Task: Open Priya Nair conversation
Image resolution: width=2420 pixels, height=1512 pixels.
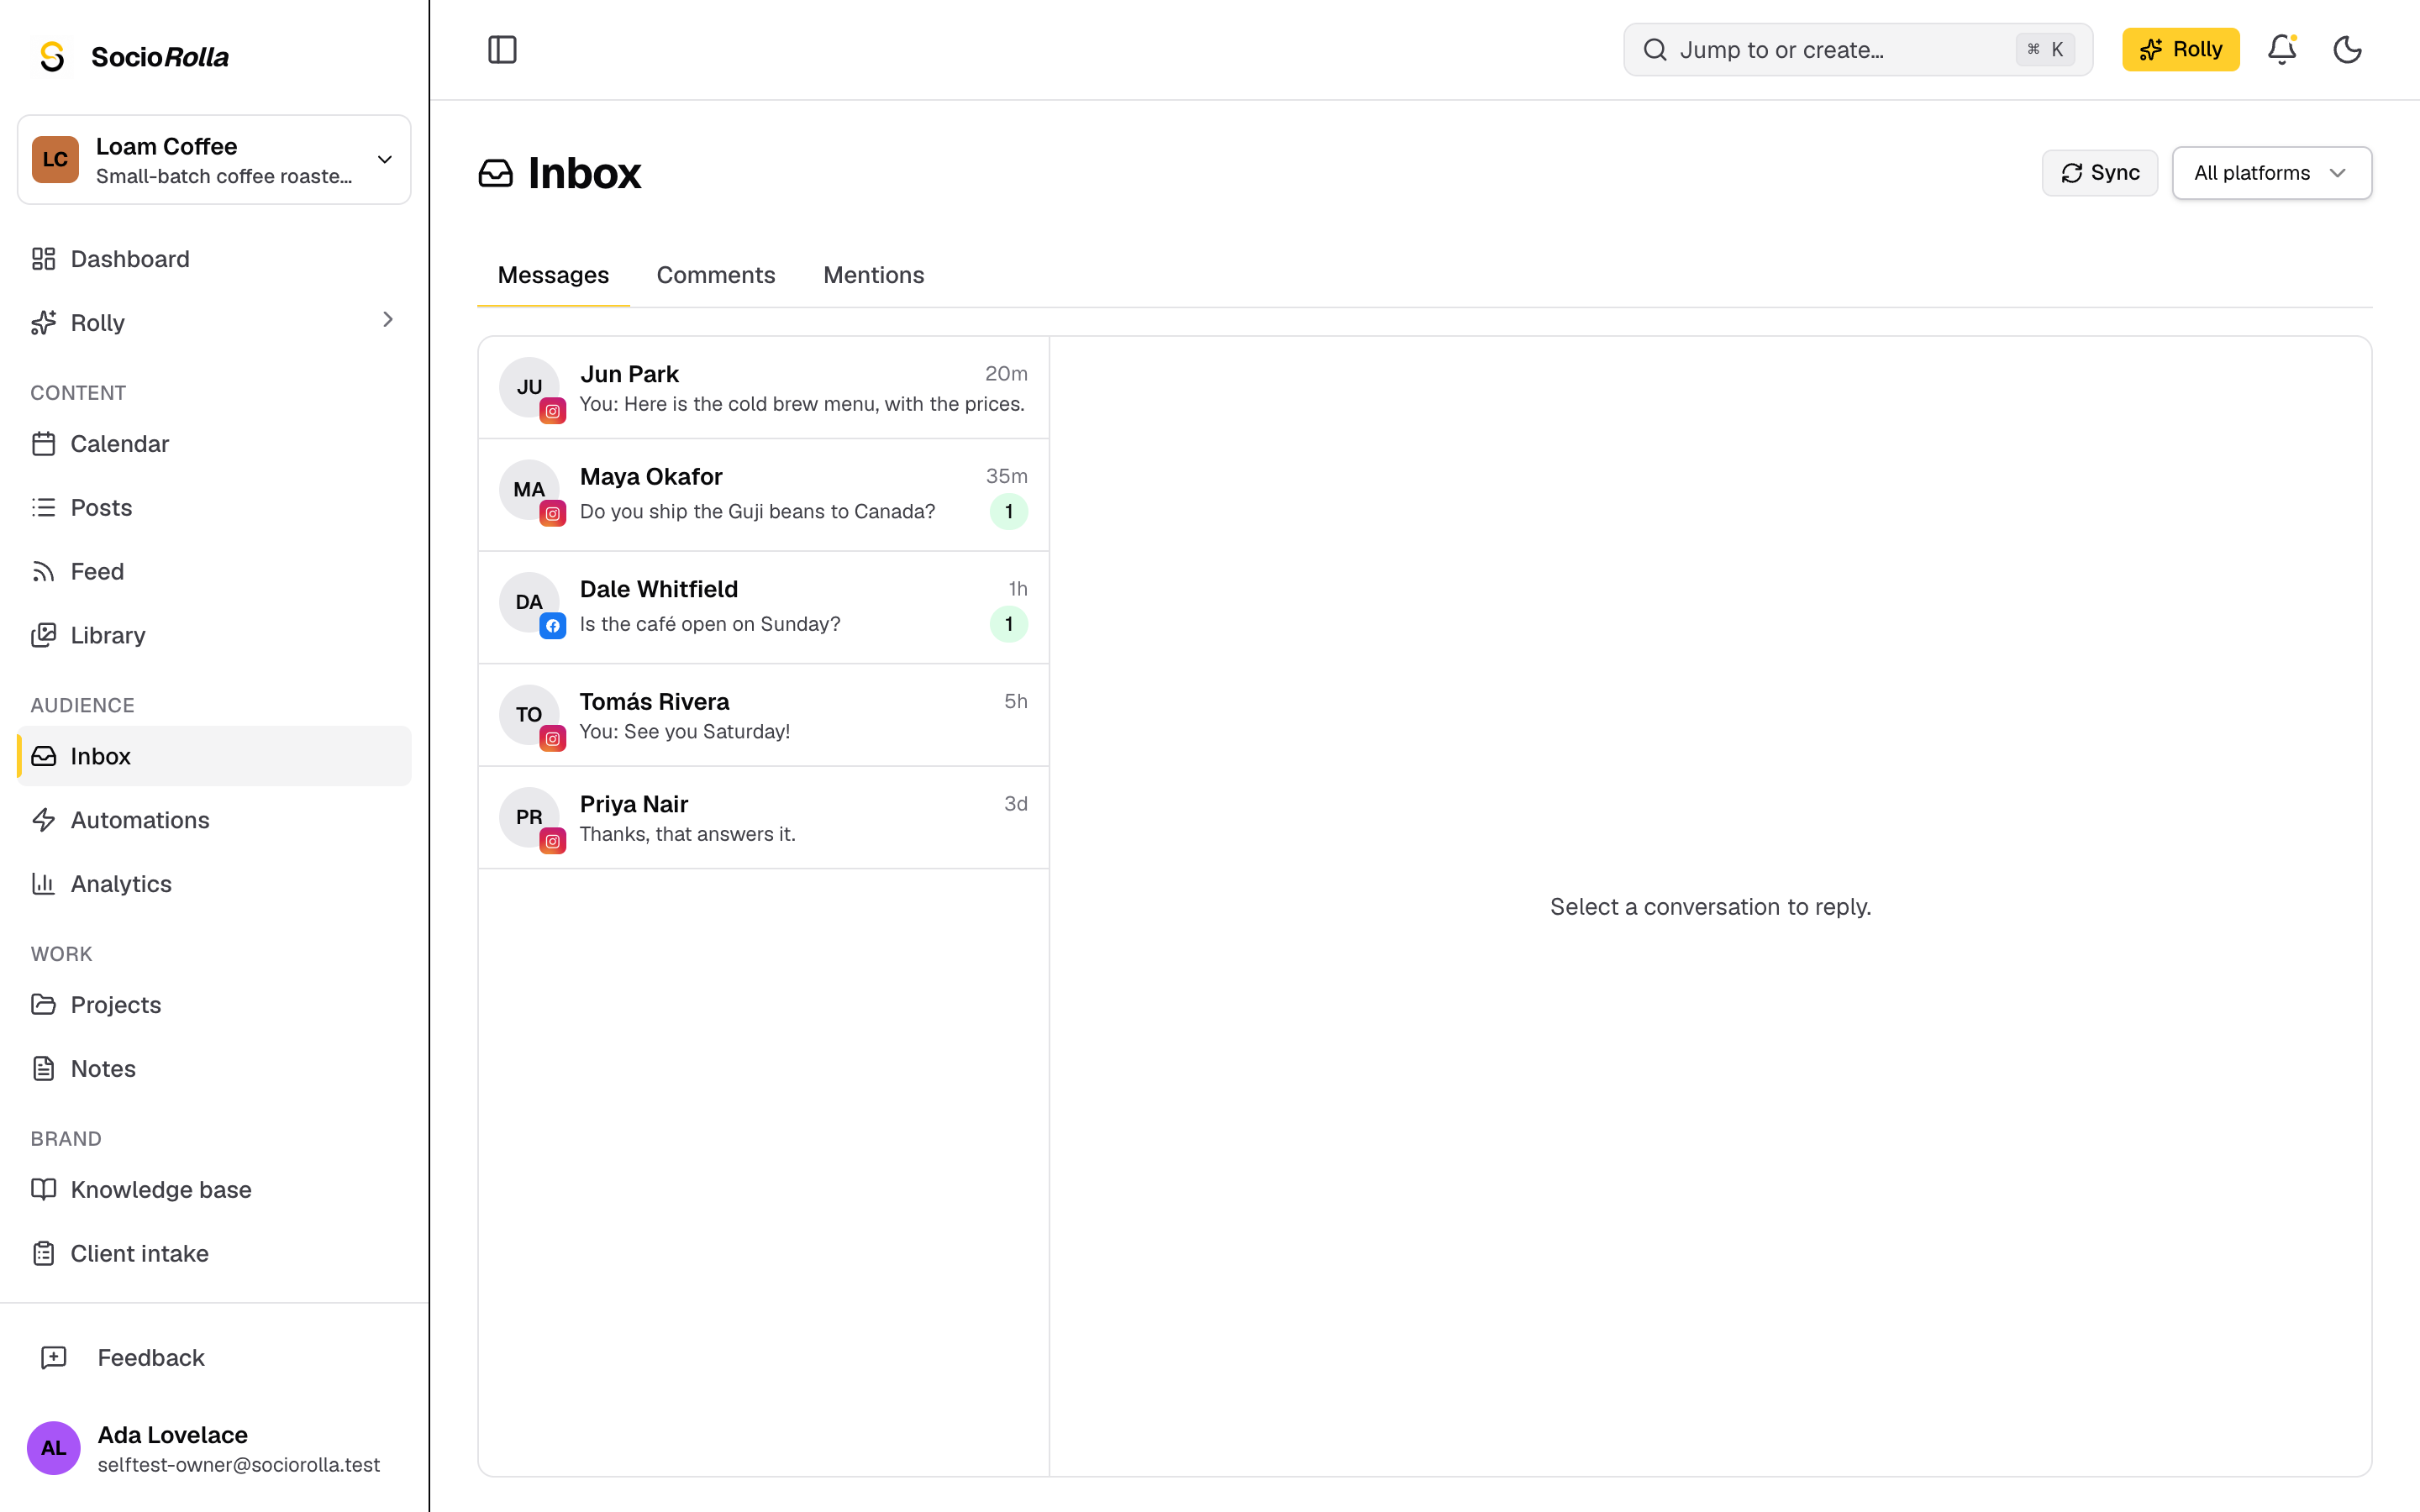Action: (x=763, y=818)
